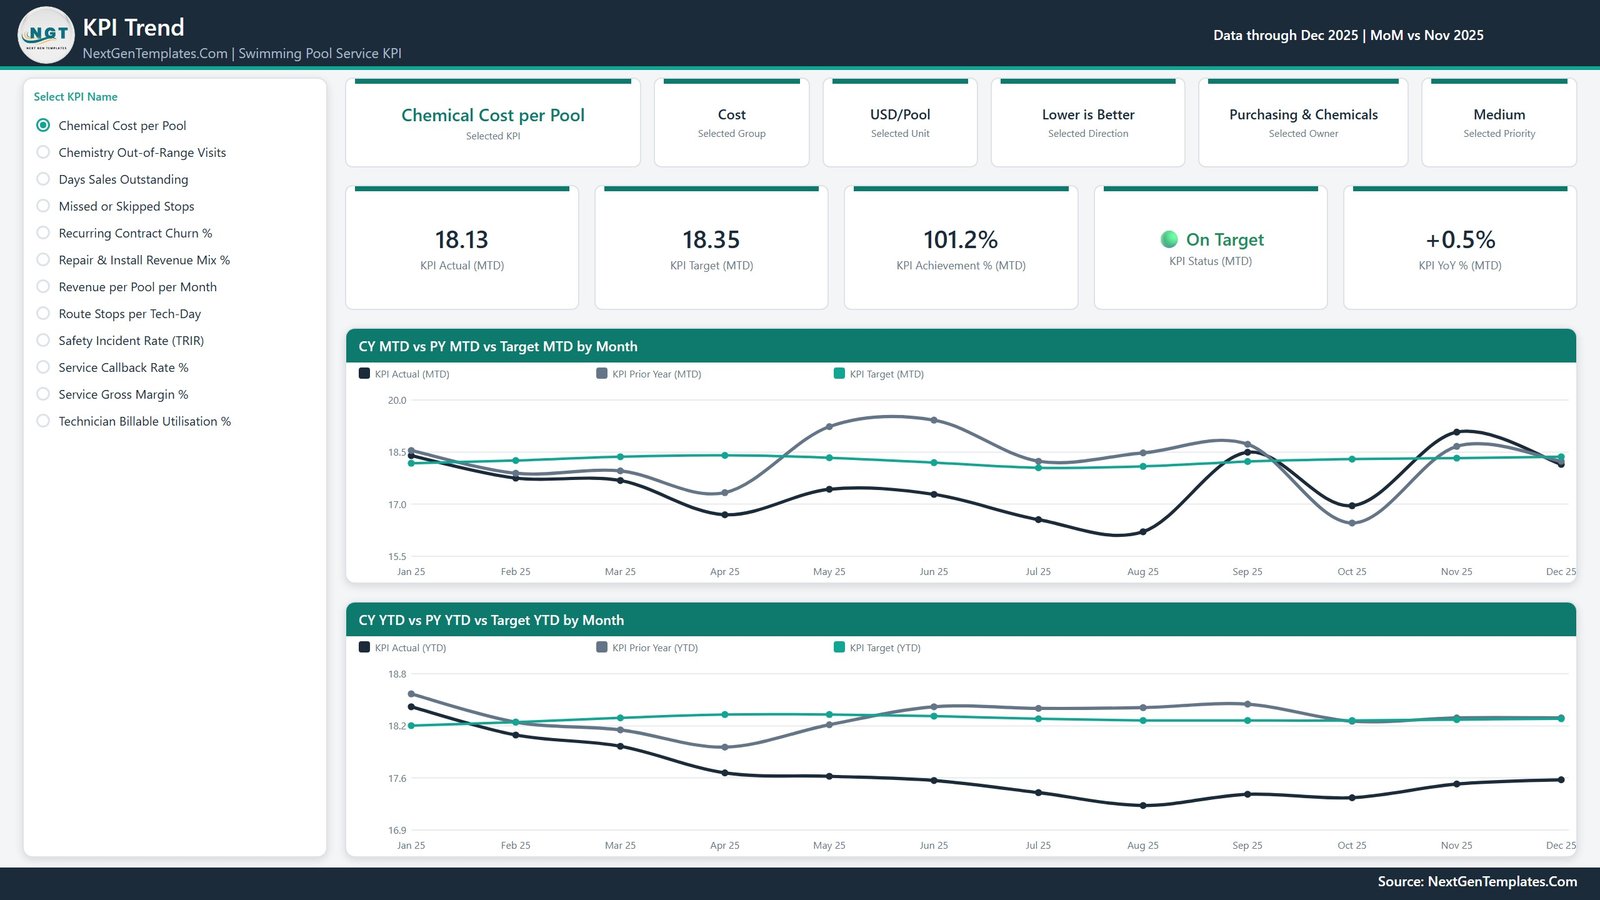Click the CY YTD vs PY YTD chart header
This screenshot has height=900, width=1600.
click(x=961, y=620)
